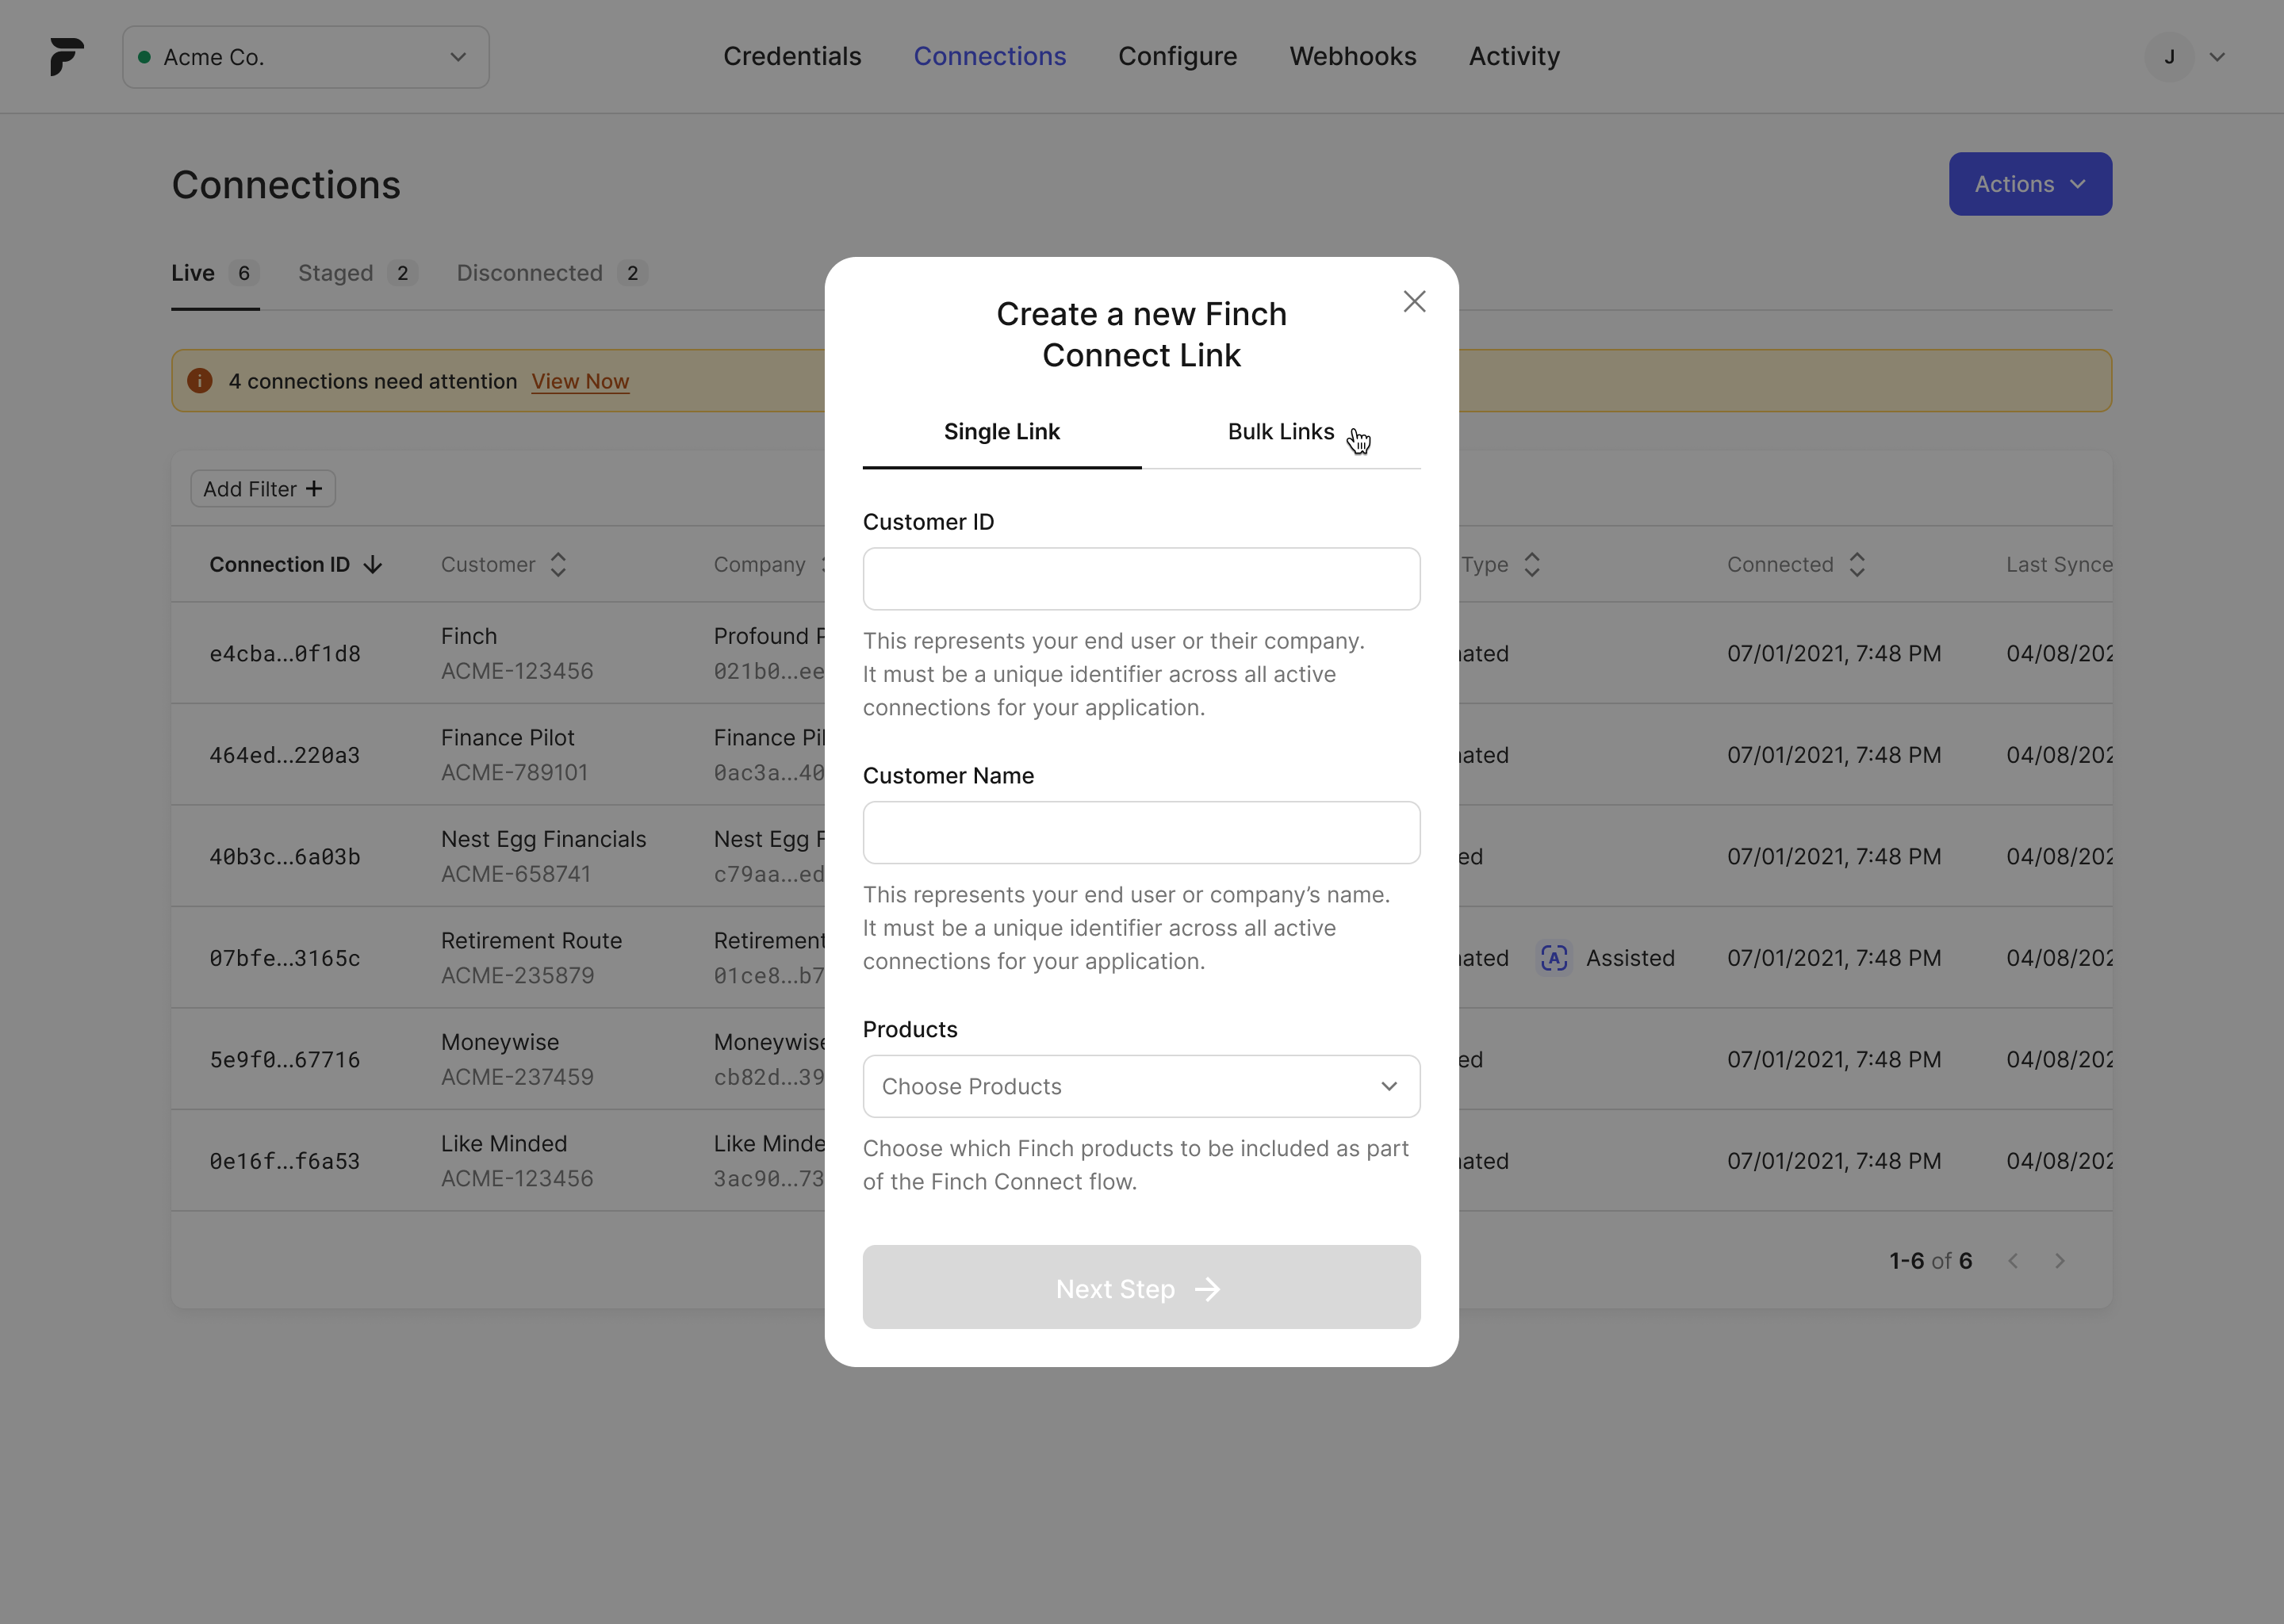
Task: Go to next page of connections
Action: [2060, 1261]
